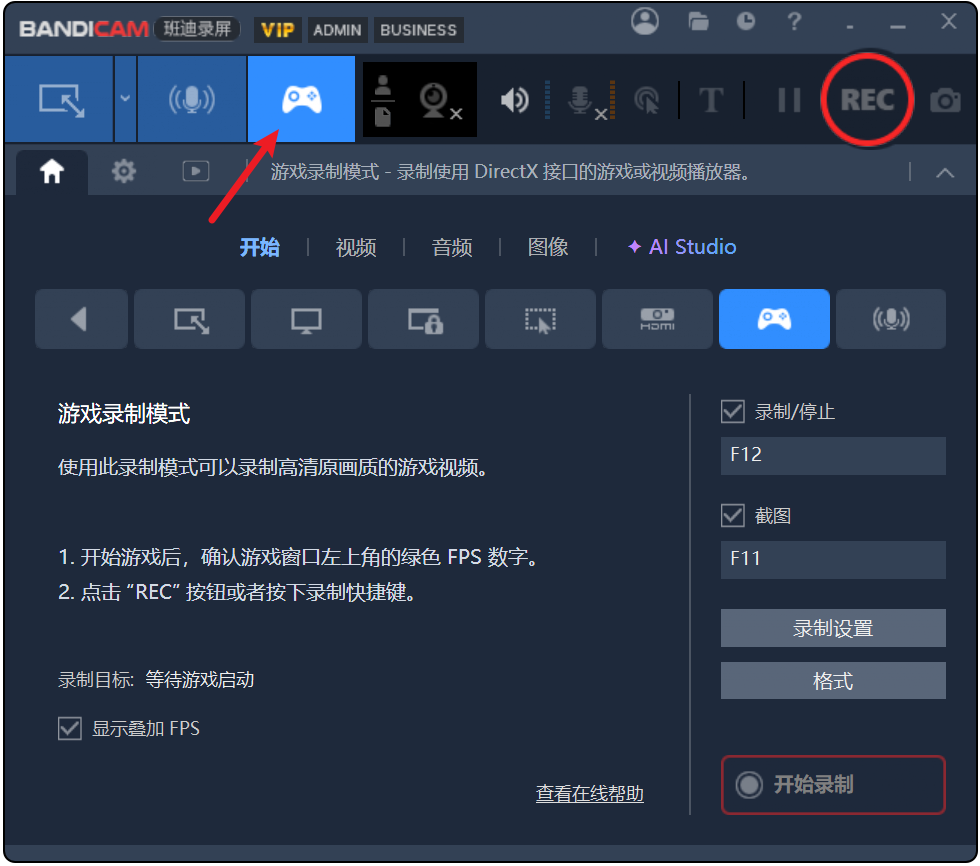Open the settings gear tab
Image resolution: width=980 pixels, height=866 pixels.
tap(124, 171)
